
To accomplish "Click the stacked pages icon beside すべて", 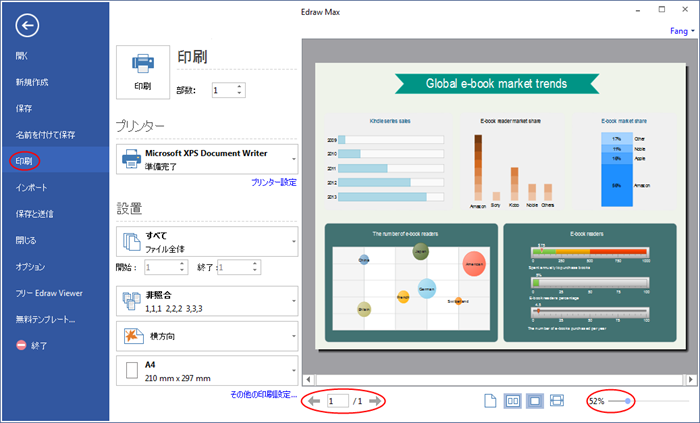I will click(x=132, y=241).
